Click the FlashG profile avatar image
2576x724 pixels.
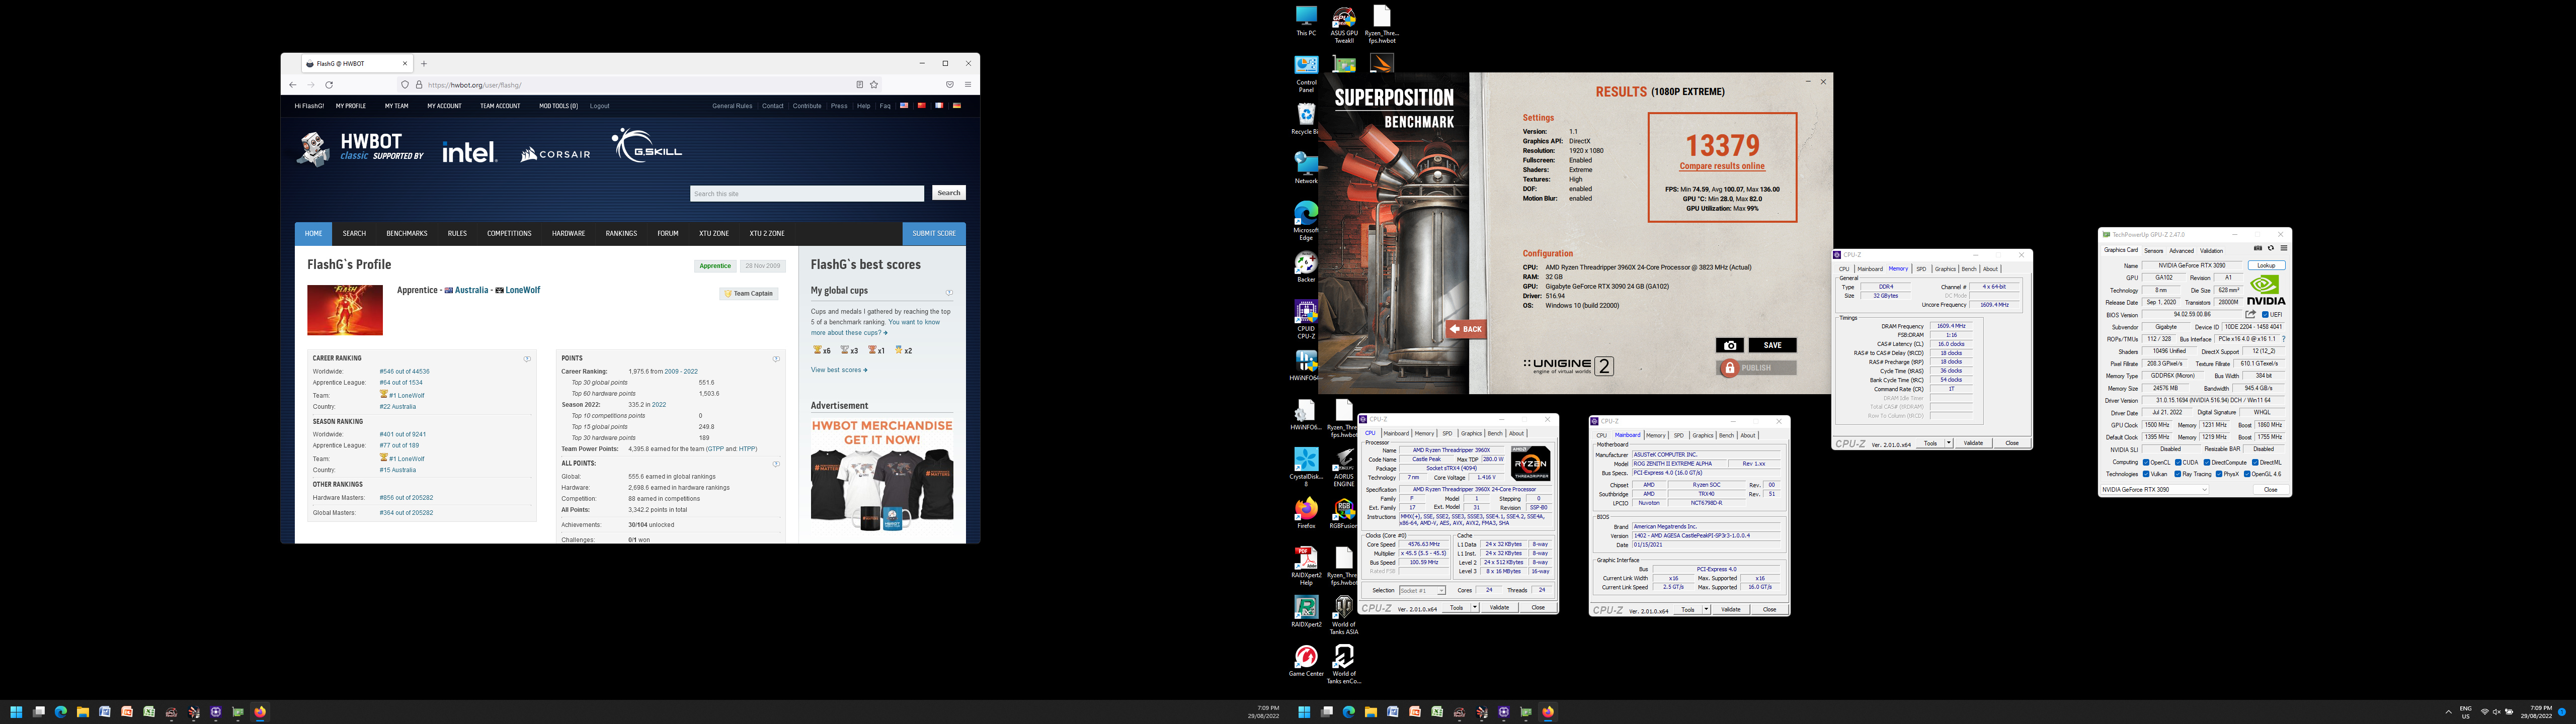point(345,310)
